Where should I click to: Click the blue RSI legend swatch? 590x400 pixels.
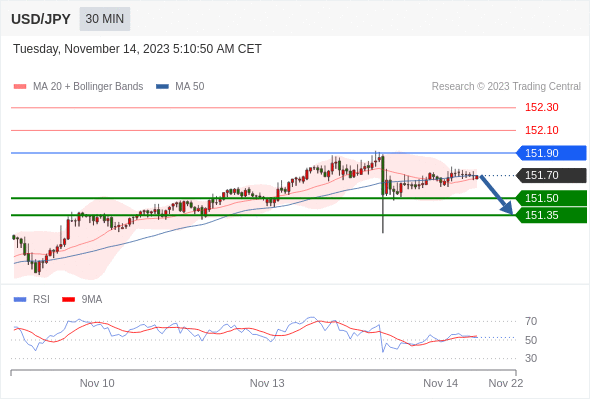pyautogui.click(x=20, y=300)
